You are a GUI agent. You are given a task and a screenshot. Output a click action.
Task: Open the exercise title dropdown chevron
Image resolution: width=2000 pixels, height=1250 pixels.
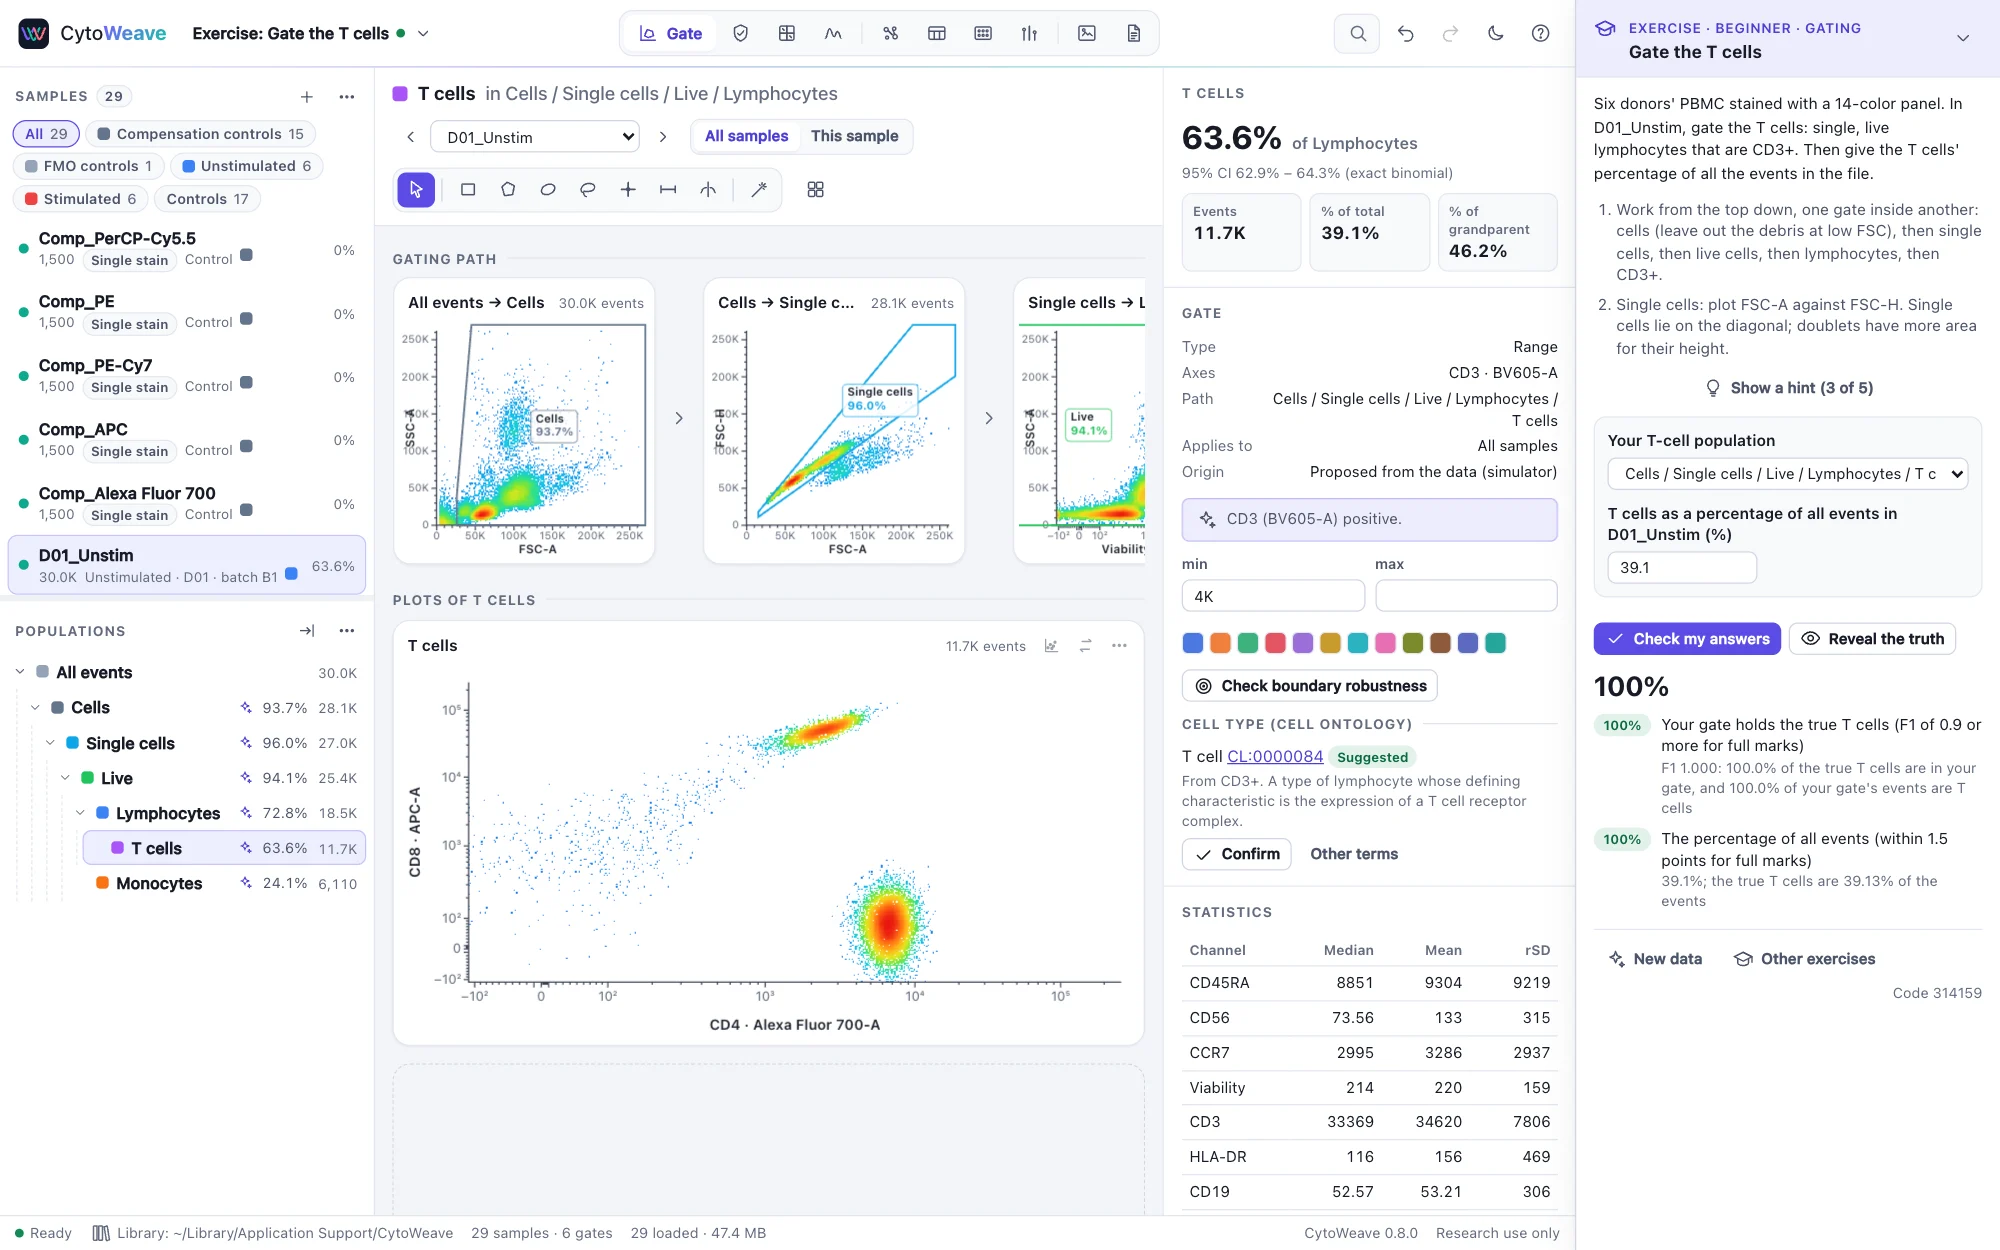tap(423, 33)
